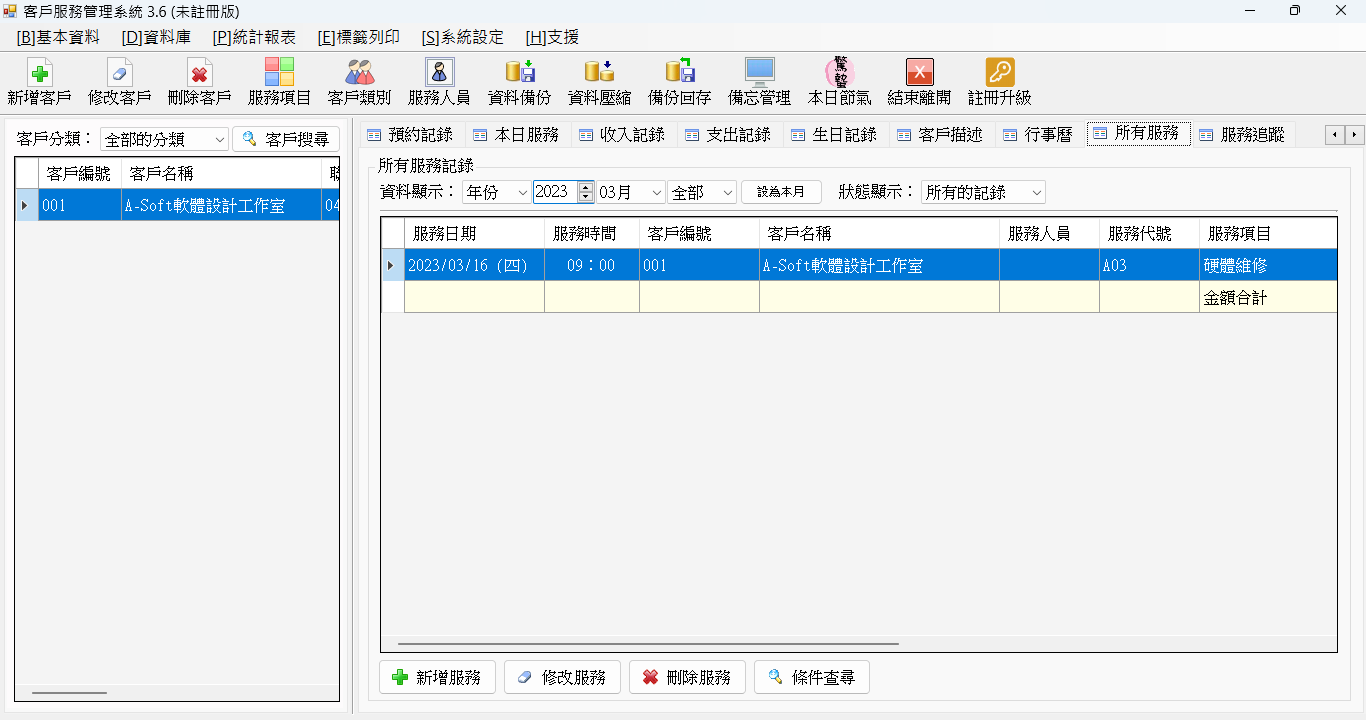Open the 年份 display mode dropdown
Screen dimensions: 1366x720
point(496,192)
